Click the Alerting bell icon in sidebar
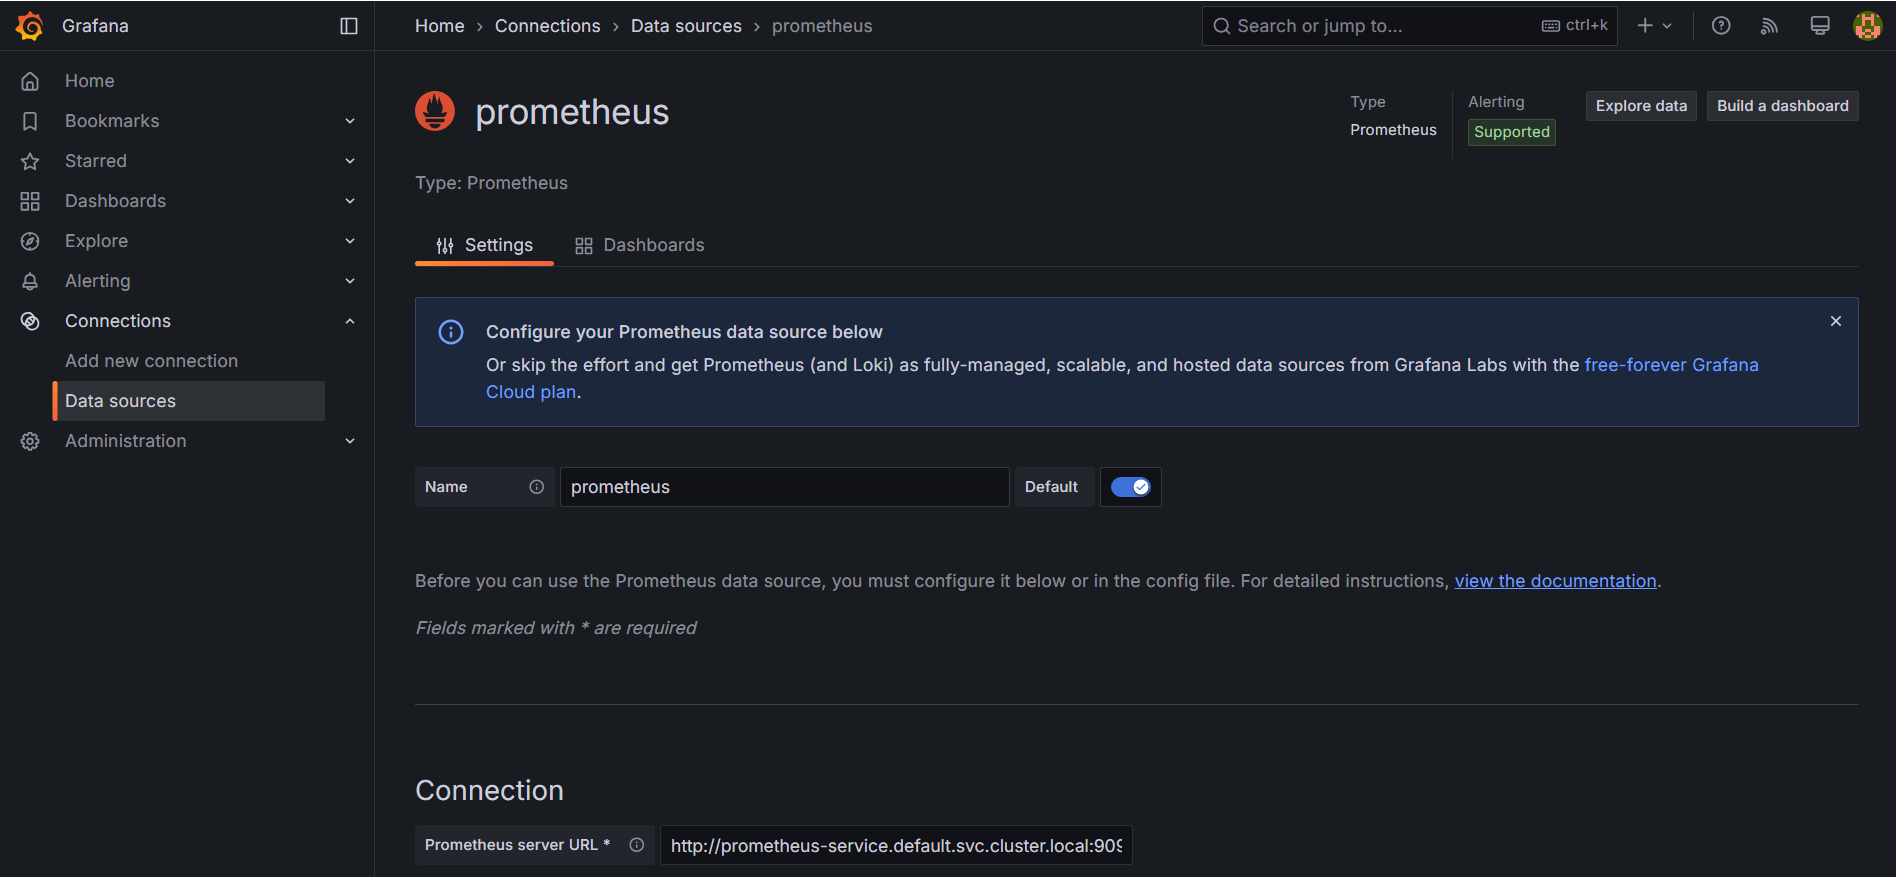The width and height of the screenshot is (1896, 877). pos(30,281)
